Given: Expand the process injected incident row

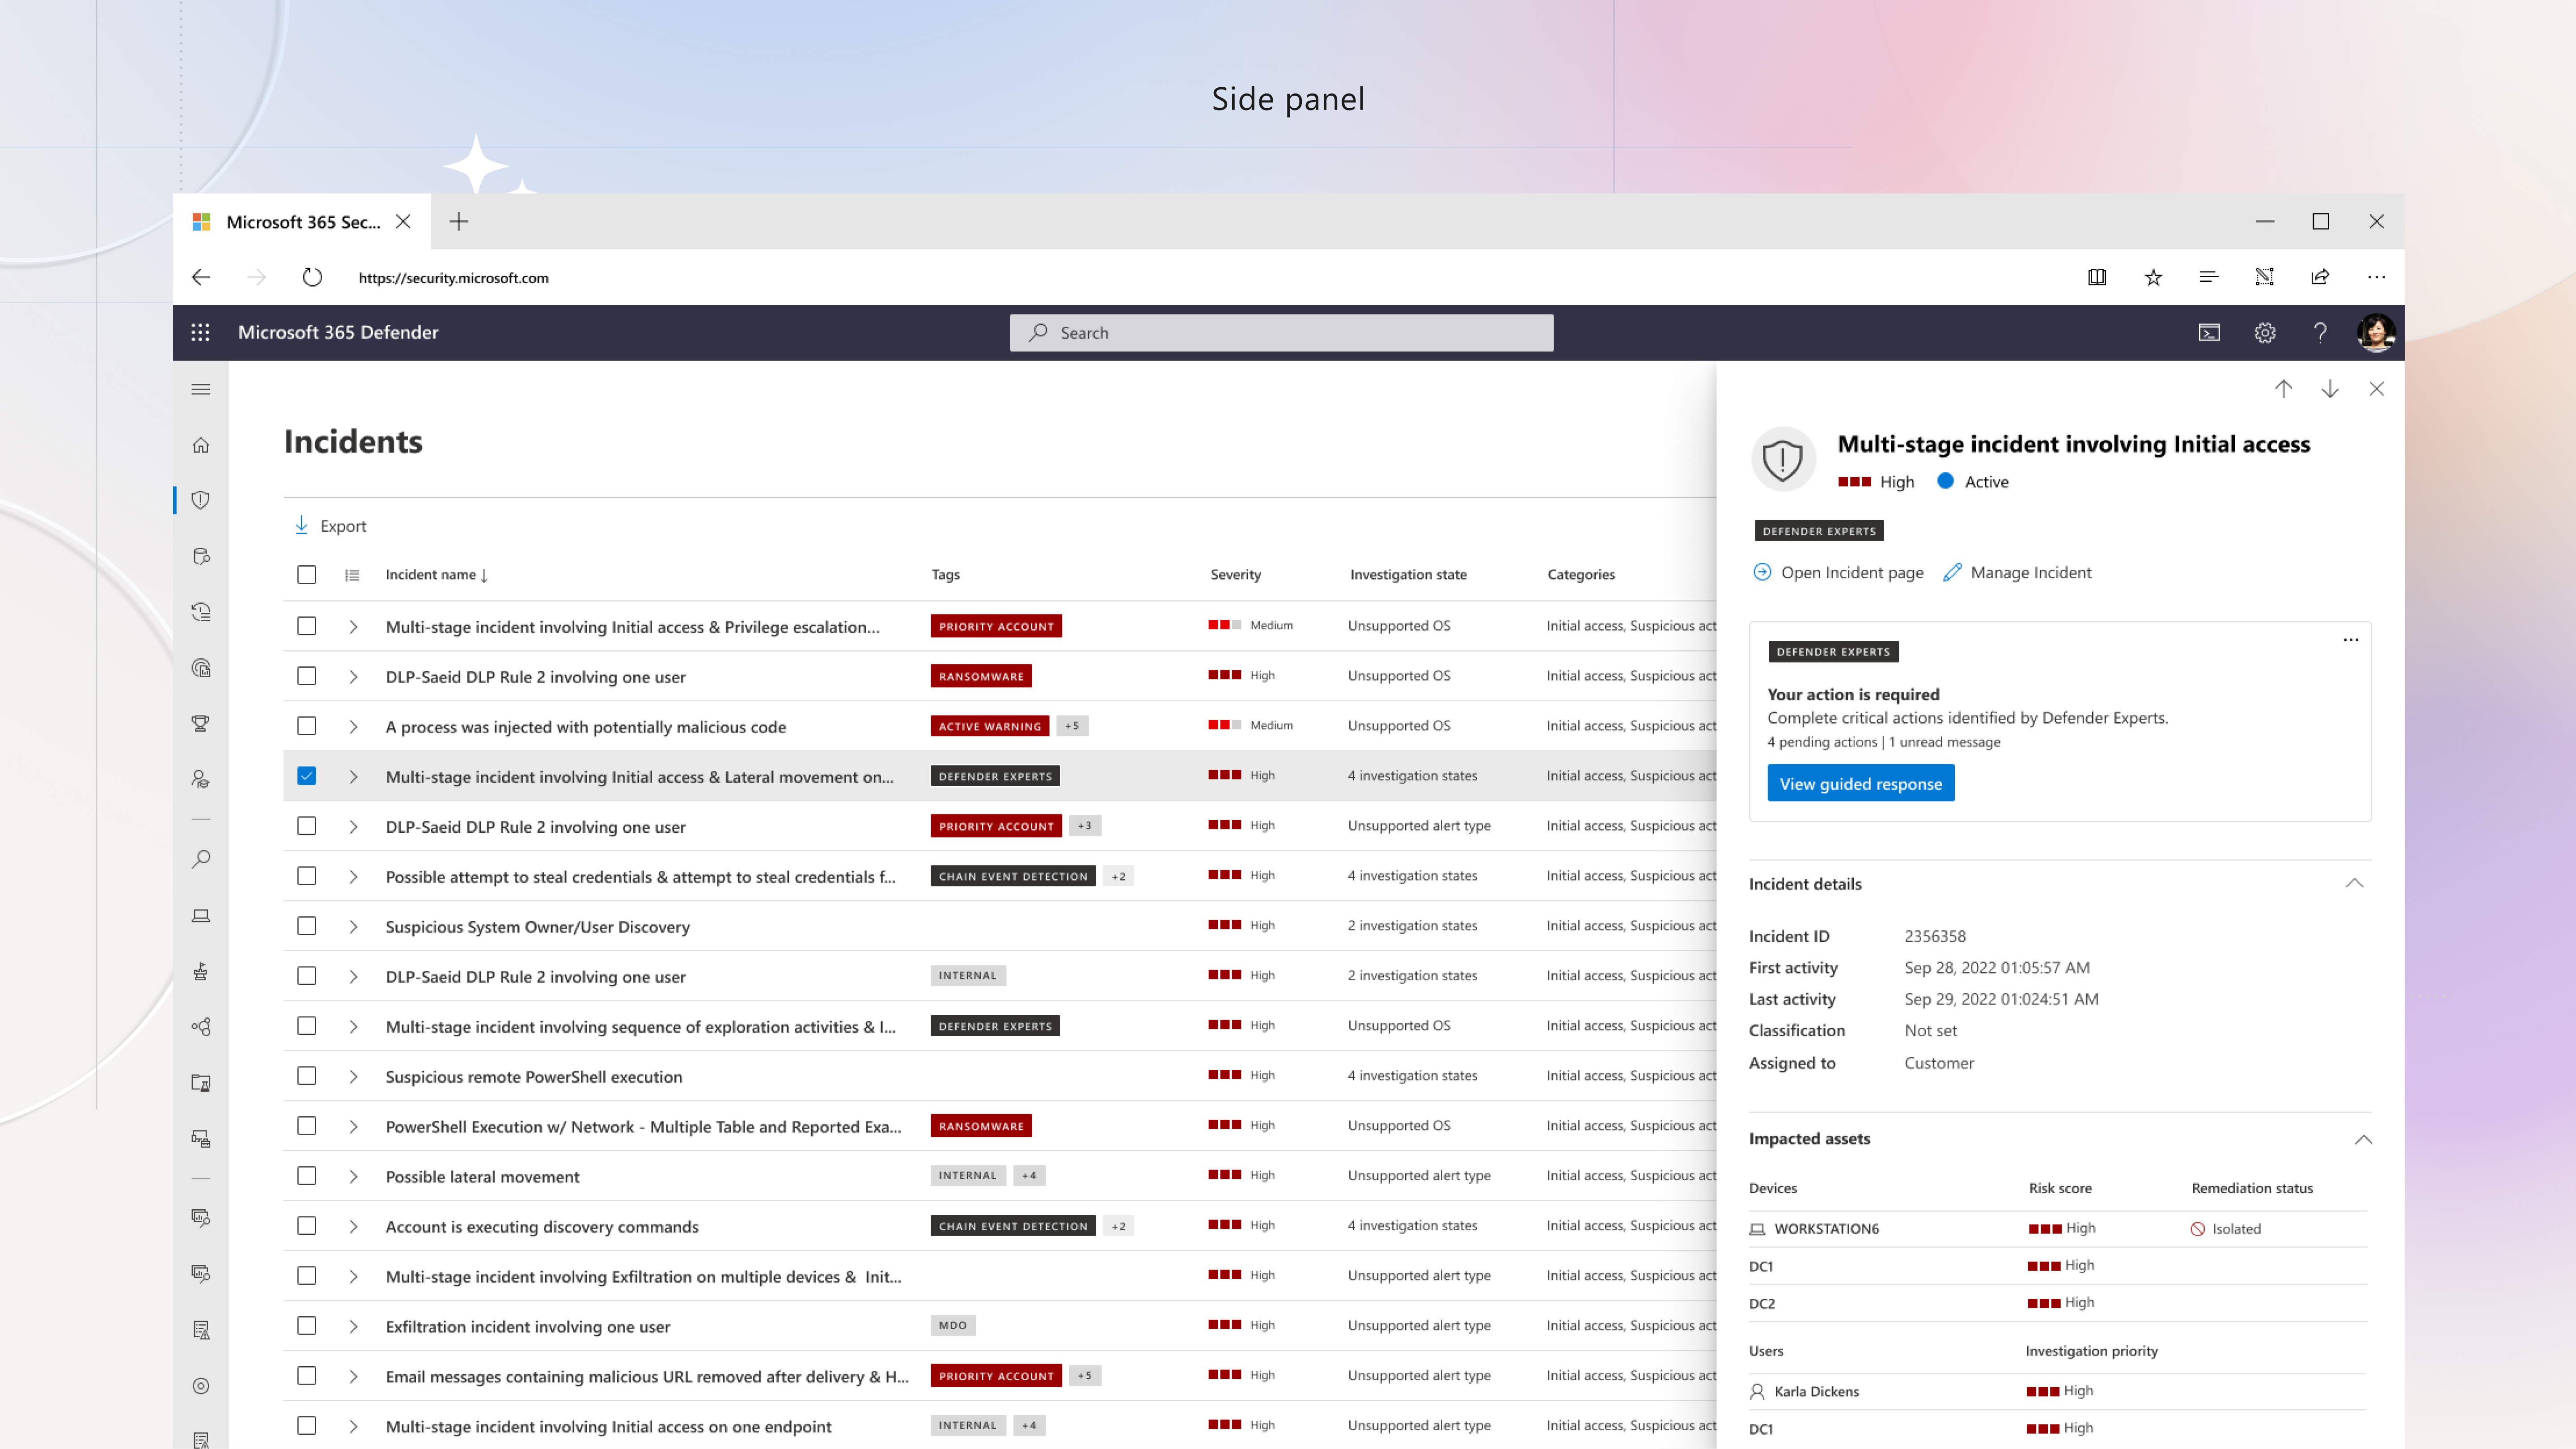Looking at the screenshot, I should 353,727.
